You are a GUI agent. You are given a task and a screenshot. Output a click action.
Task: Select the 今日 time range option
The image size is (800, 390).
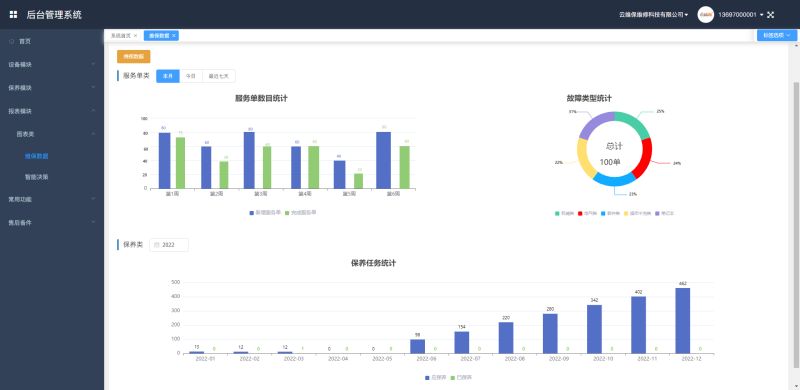click(x=191, y=76)
